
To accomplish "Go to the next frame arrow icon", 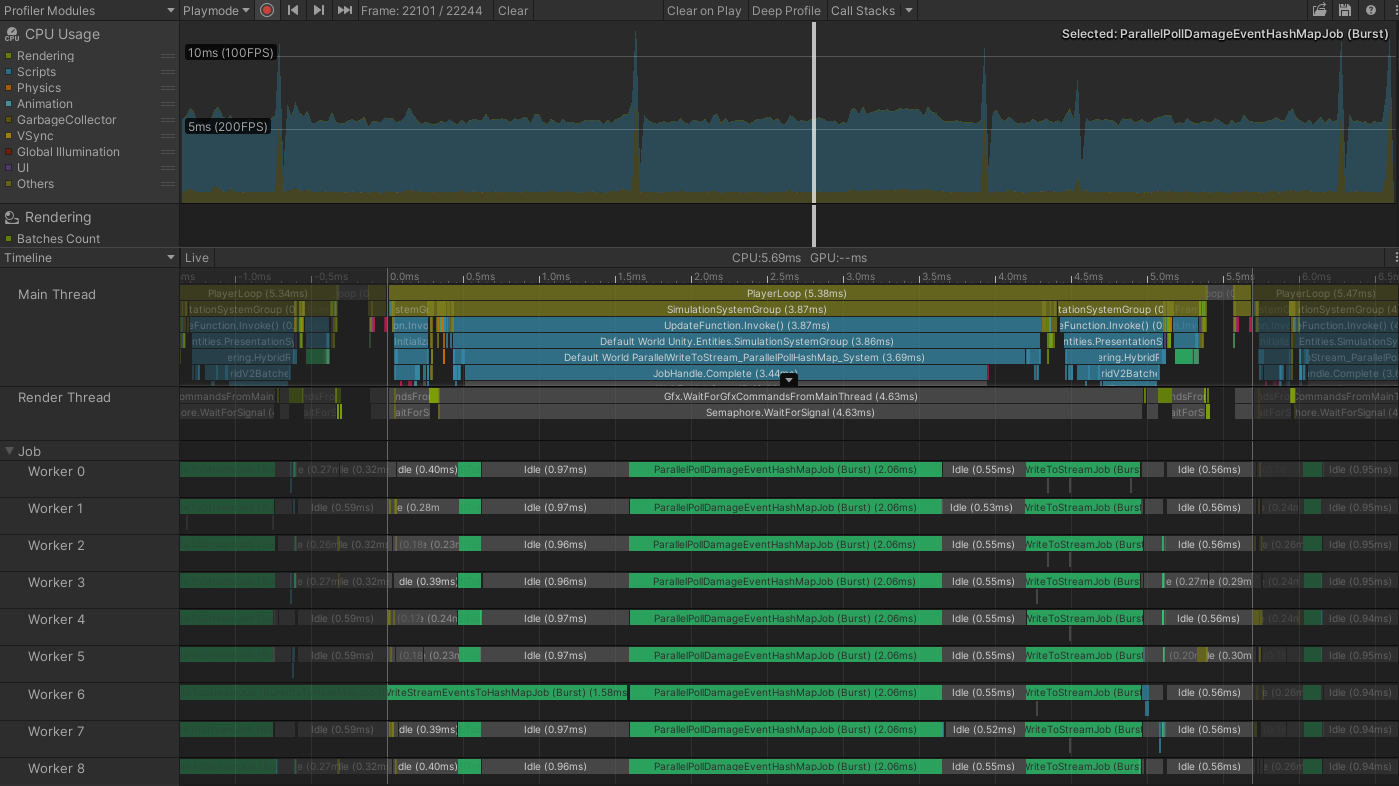I will (318, 11).
